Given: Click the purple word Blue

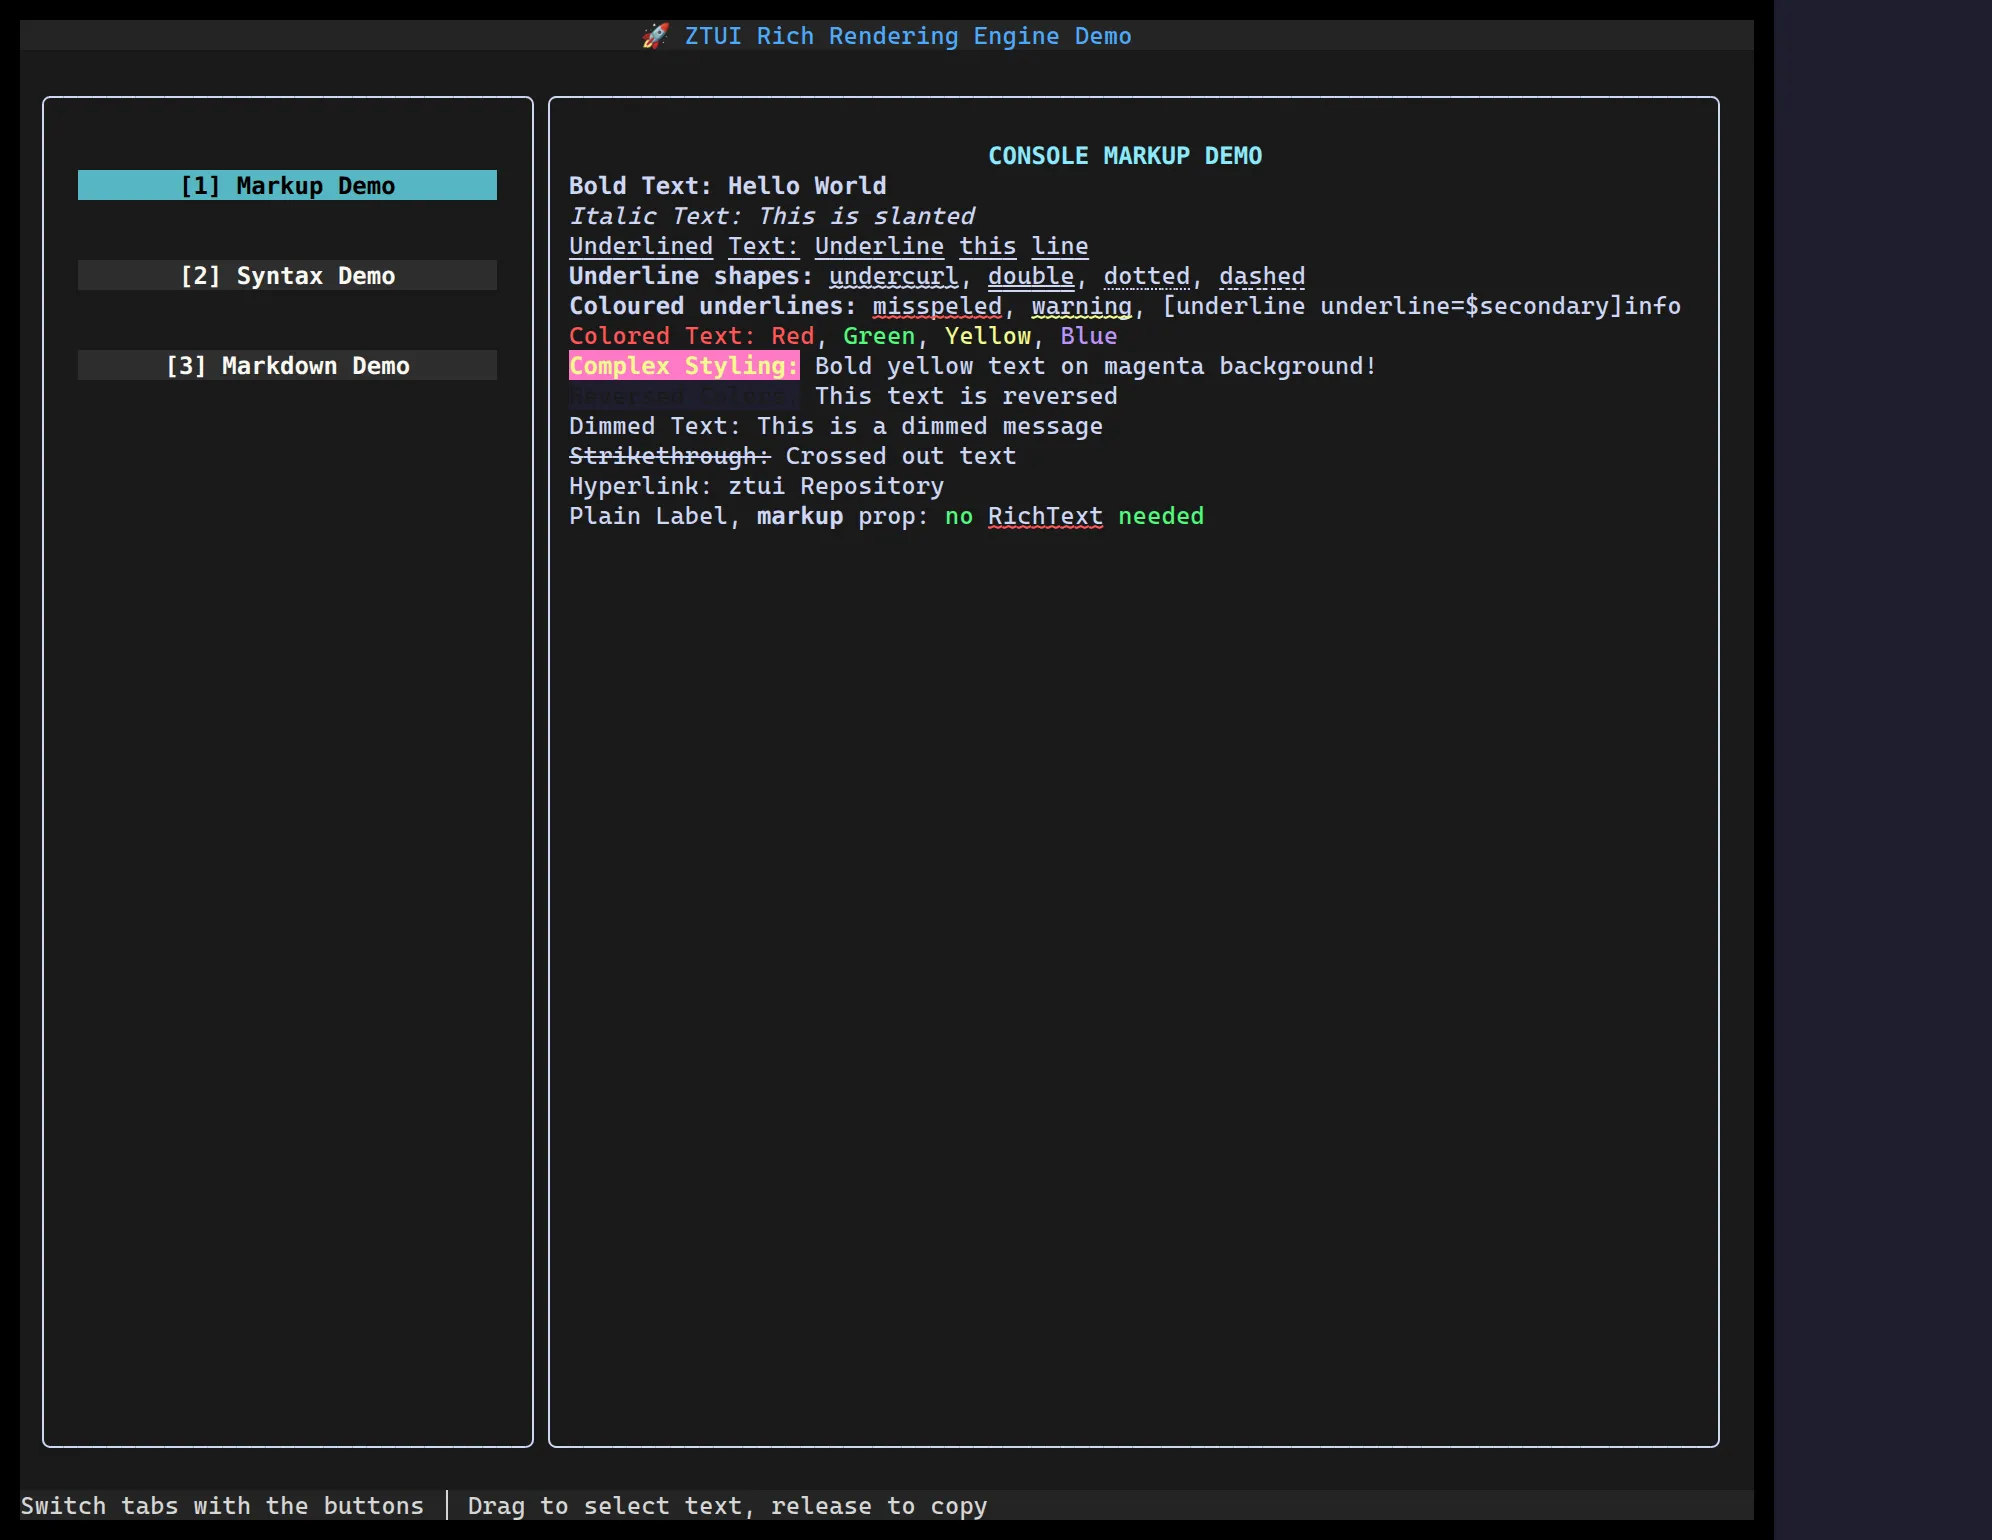Looking at the screenshot, I should coord(1089,336).
